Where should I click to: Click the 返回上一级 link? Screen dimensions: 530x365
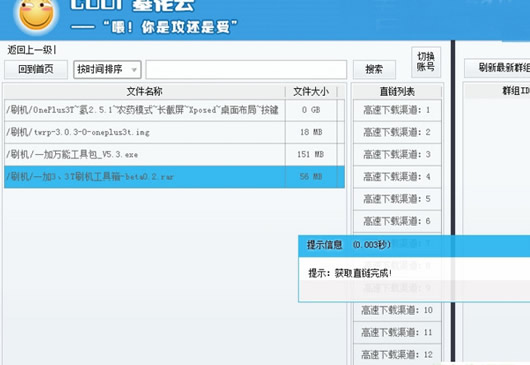[31, 50]
